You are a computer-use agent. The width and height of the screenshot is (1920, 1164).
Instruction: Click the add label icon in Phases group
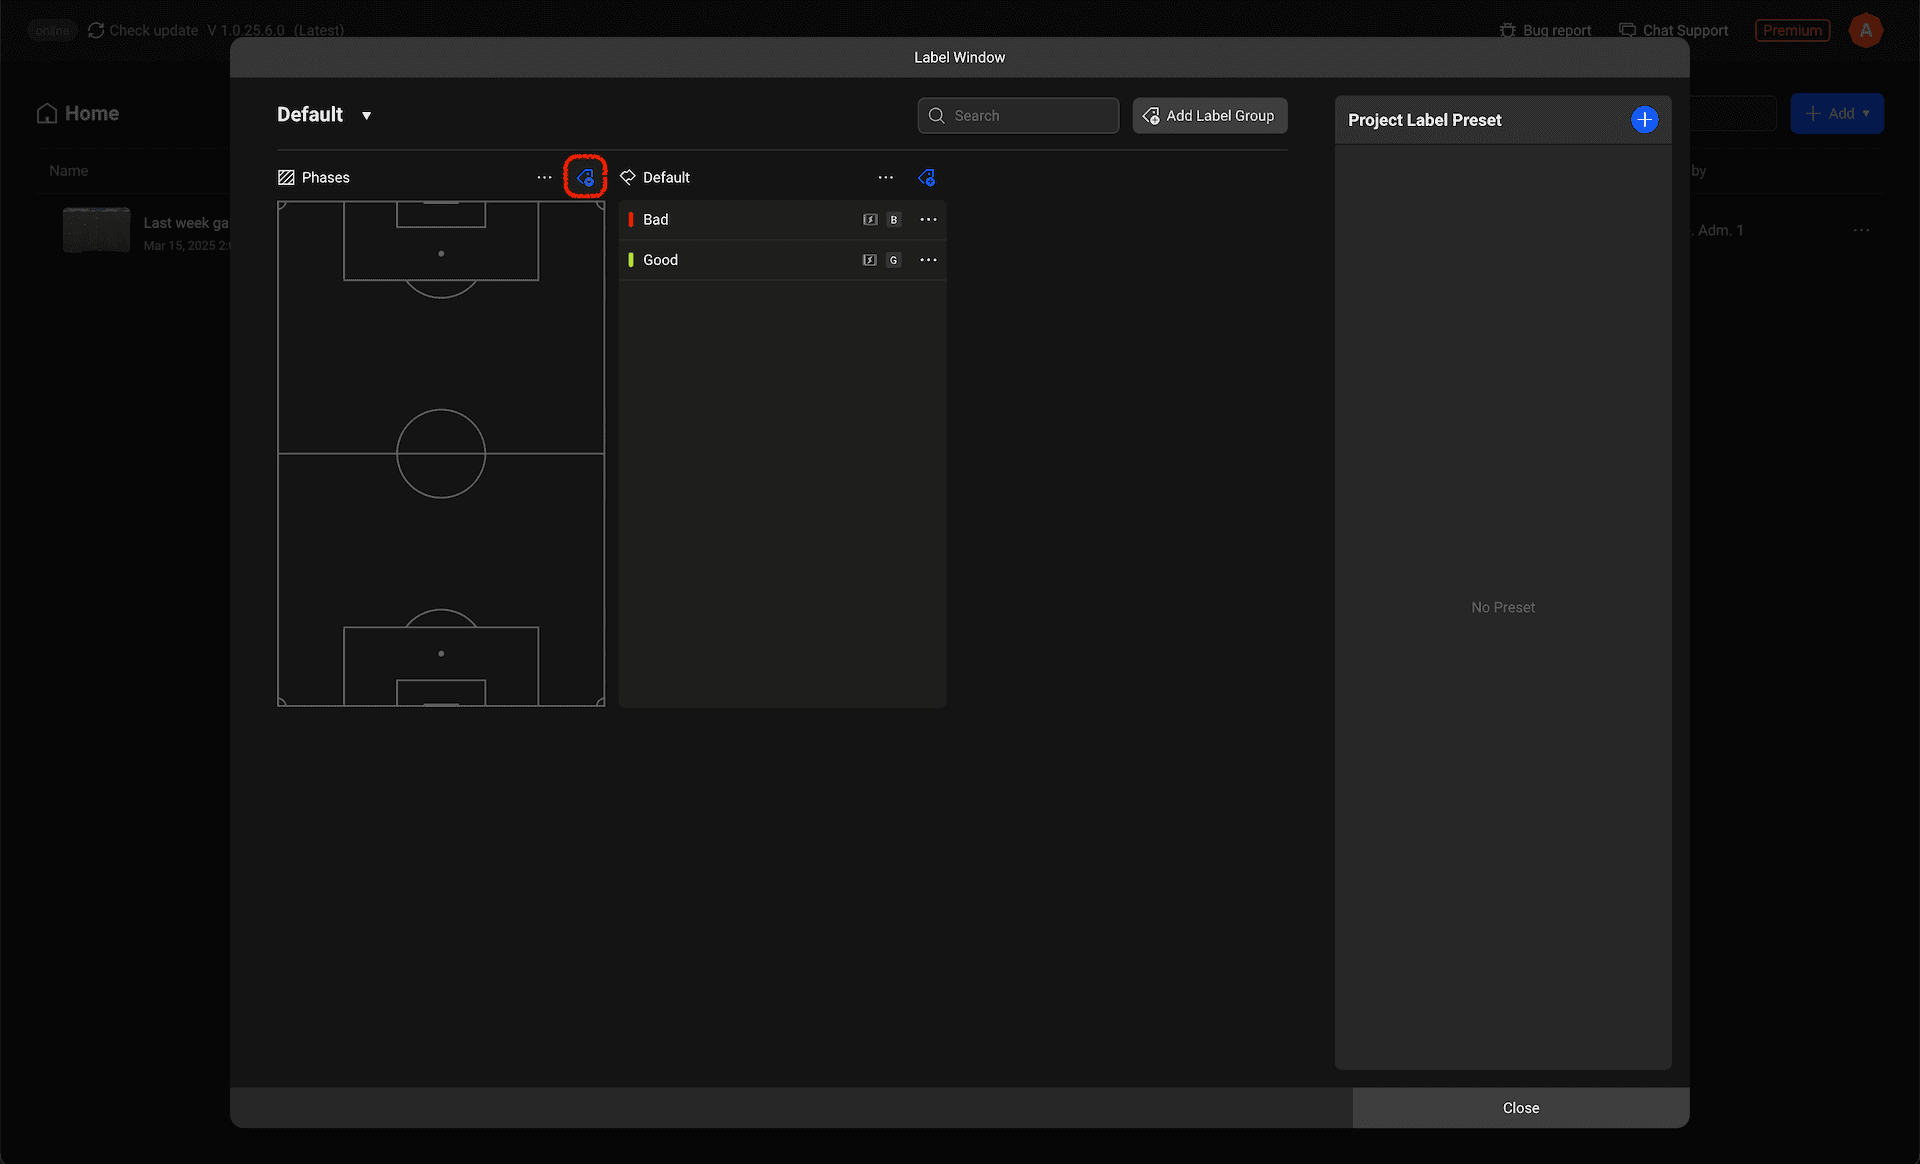pos(585,178)
